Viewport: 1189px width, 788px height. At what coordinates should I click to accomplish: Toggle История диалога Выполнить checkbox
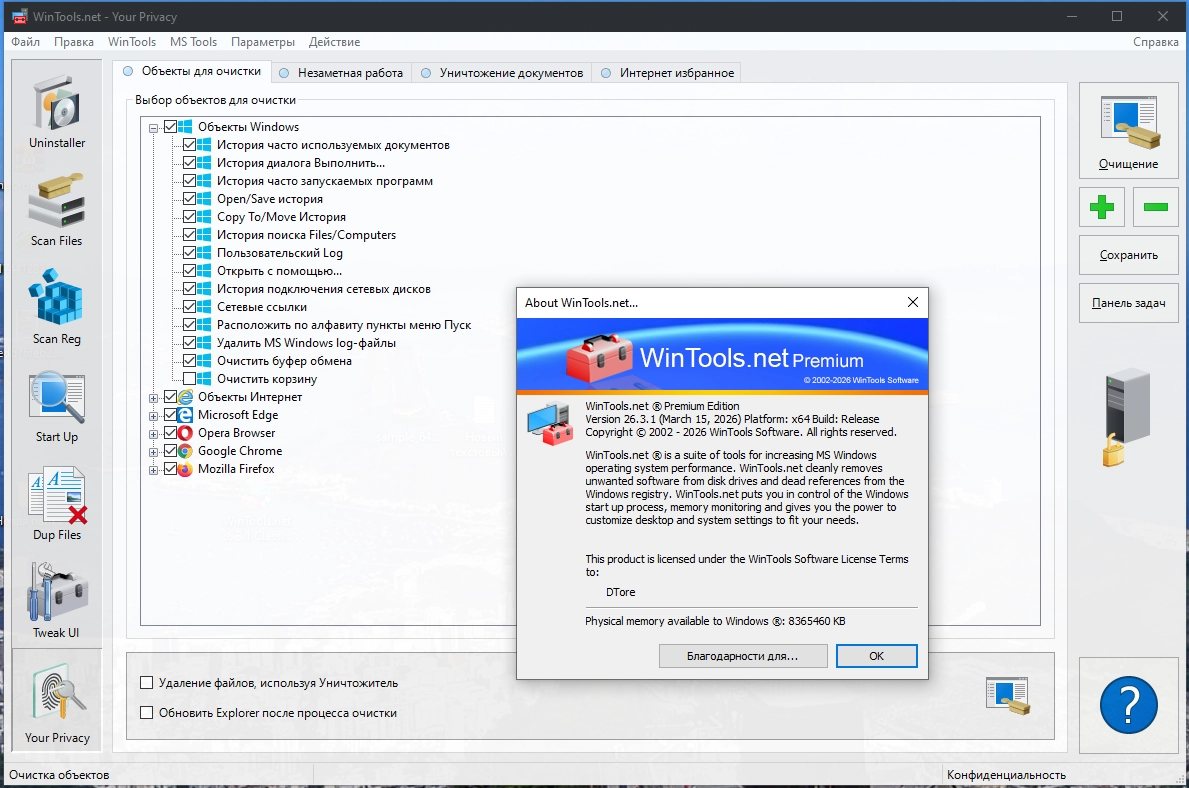click(190, 163)
